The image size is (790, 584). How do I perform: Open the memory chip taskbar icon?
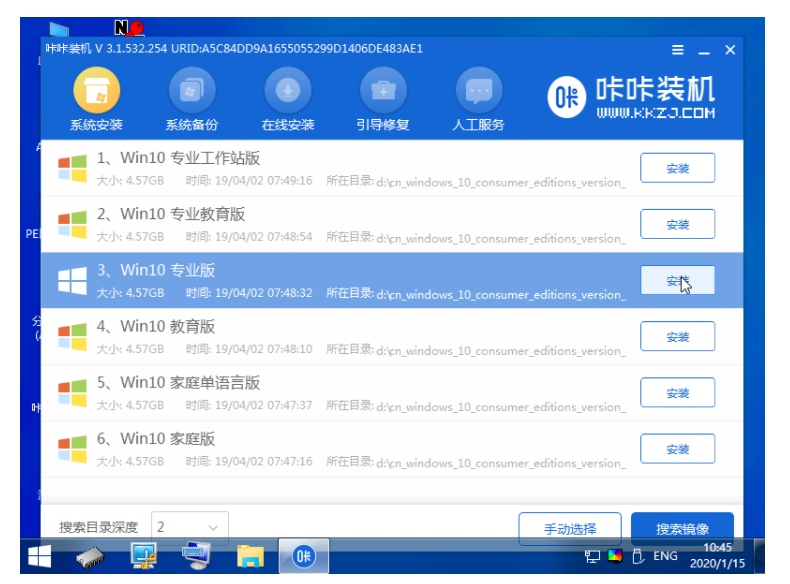pos(90,557)
